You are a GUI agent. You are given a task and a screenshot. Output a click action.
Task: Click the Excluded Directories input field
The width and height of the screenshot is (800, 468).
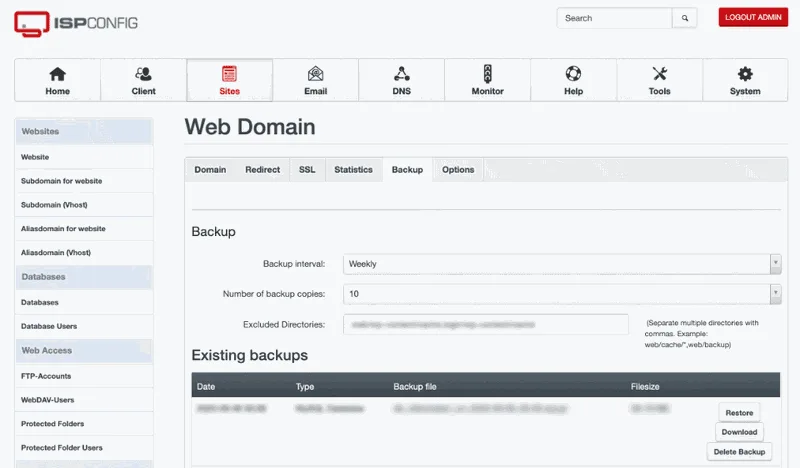pyautogui.click(x=486, y=325)
